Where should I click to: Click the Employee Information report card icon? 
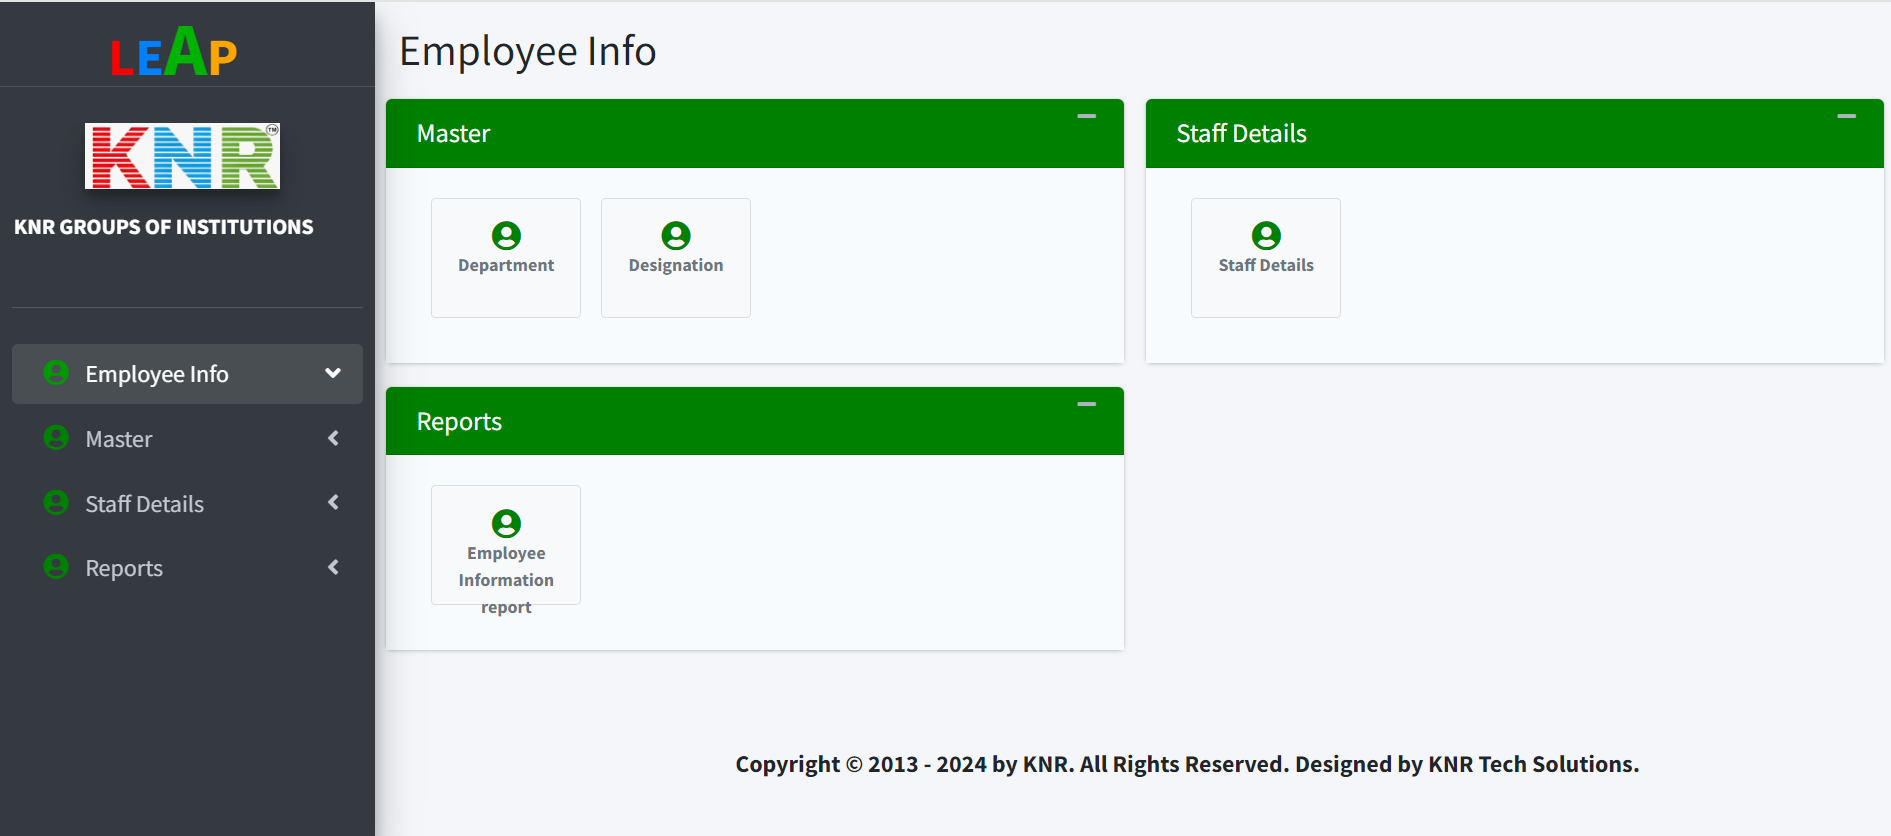[506, 524]
